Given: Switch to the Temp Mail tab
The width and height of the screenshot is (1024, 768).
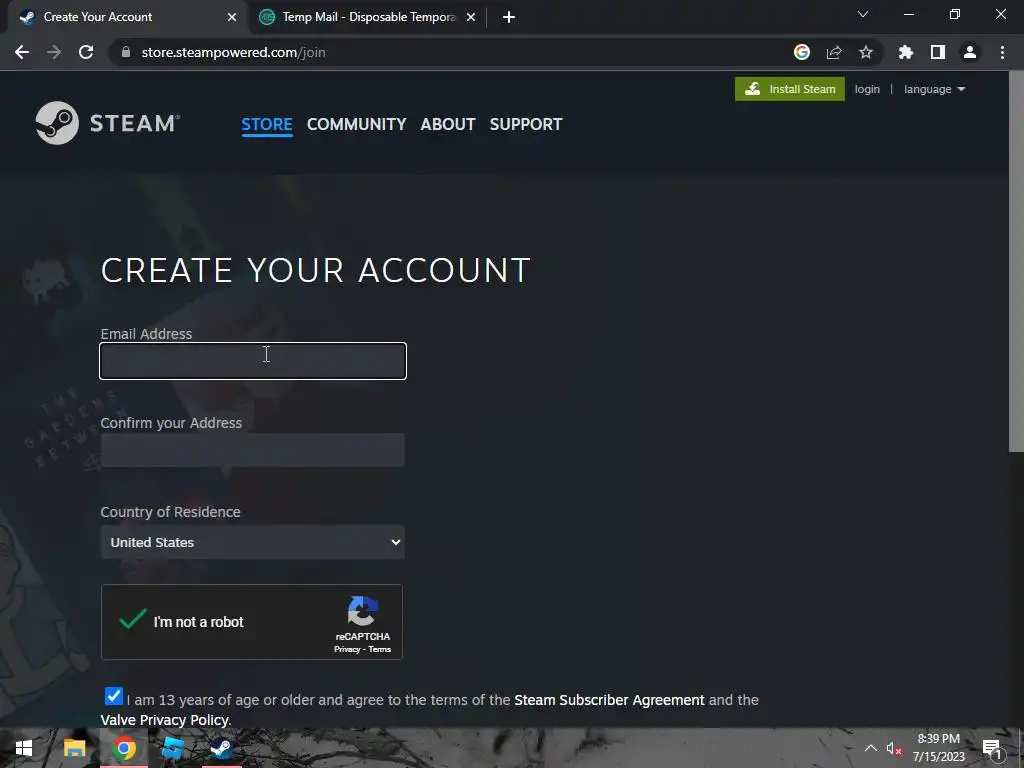Looking at the screenshot, I should (x=368, y=17).
